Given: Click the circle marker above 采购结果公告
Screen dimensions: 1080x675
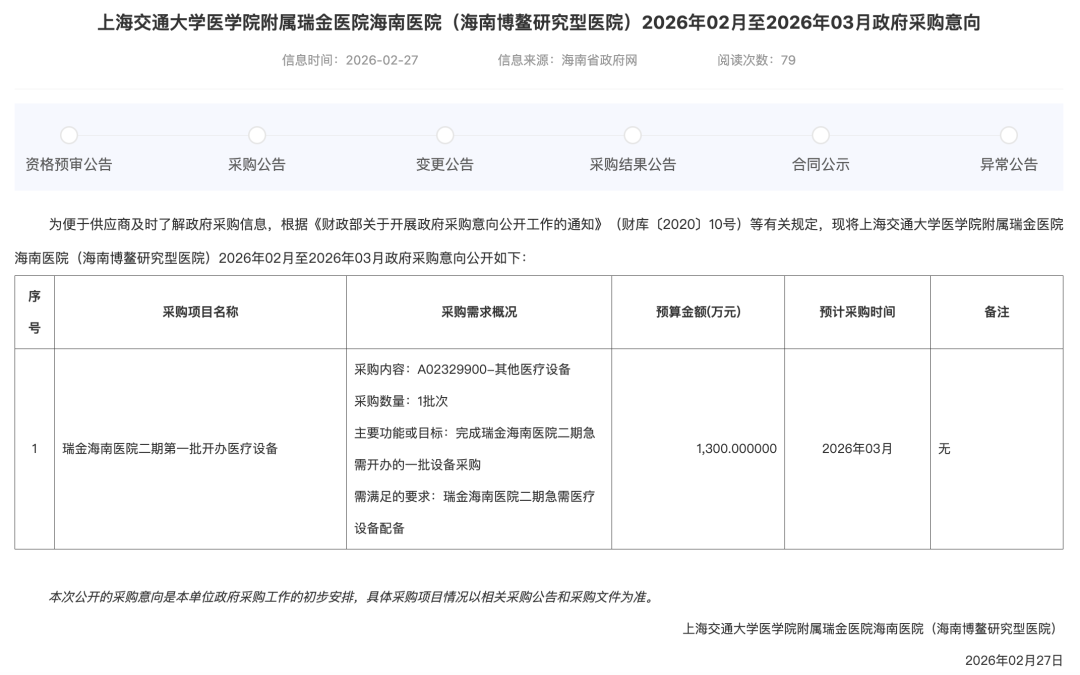Looking at the screenshot, I should (x=632, y=135).
